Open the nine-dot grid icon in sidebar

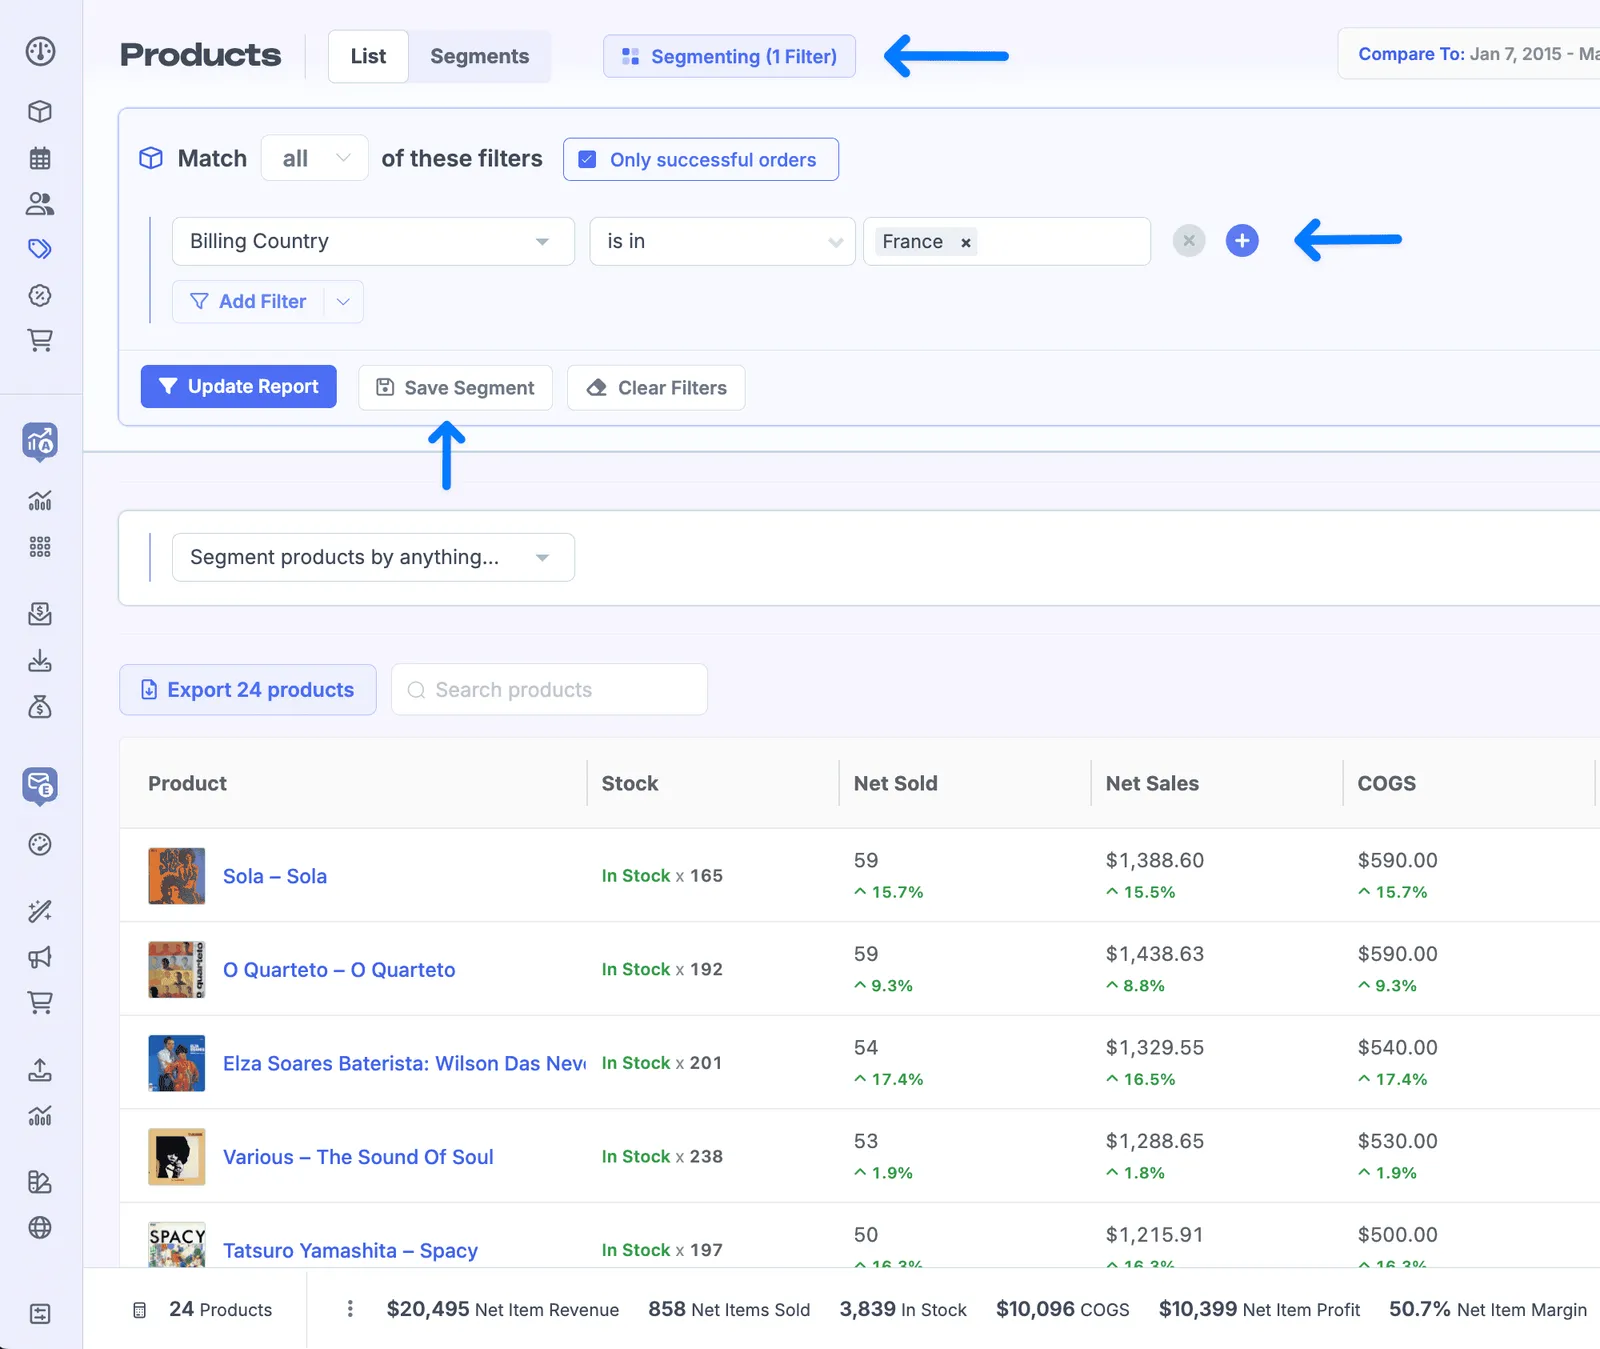click(40, 547)
